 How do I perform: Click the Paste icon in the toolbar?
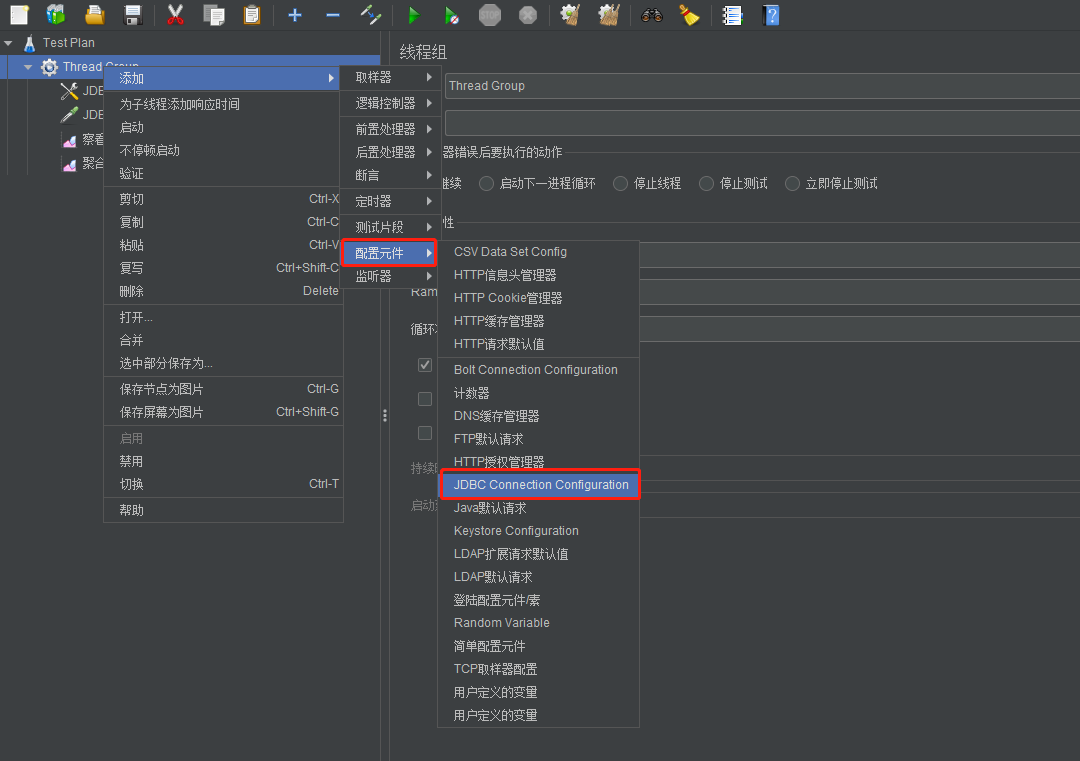click(x=250, y=15)
